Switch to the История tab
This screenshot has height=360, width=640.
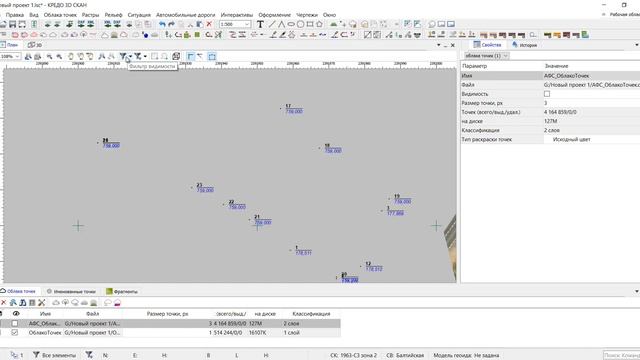(524, 45)
